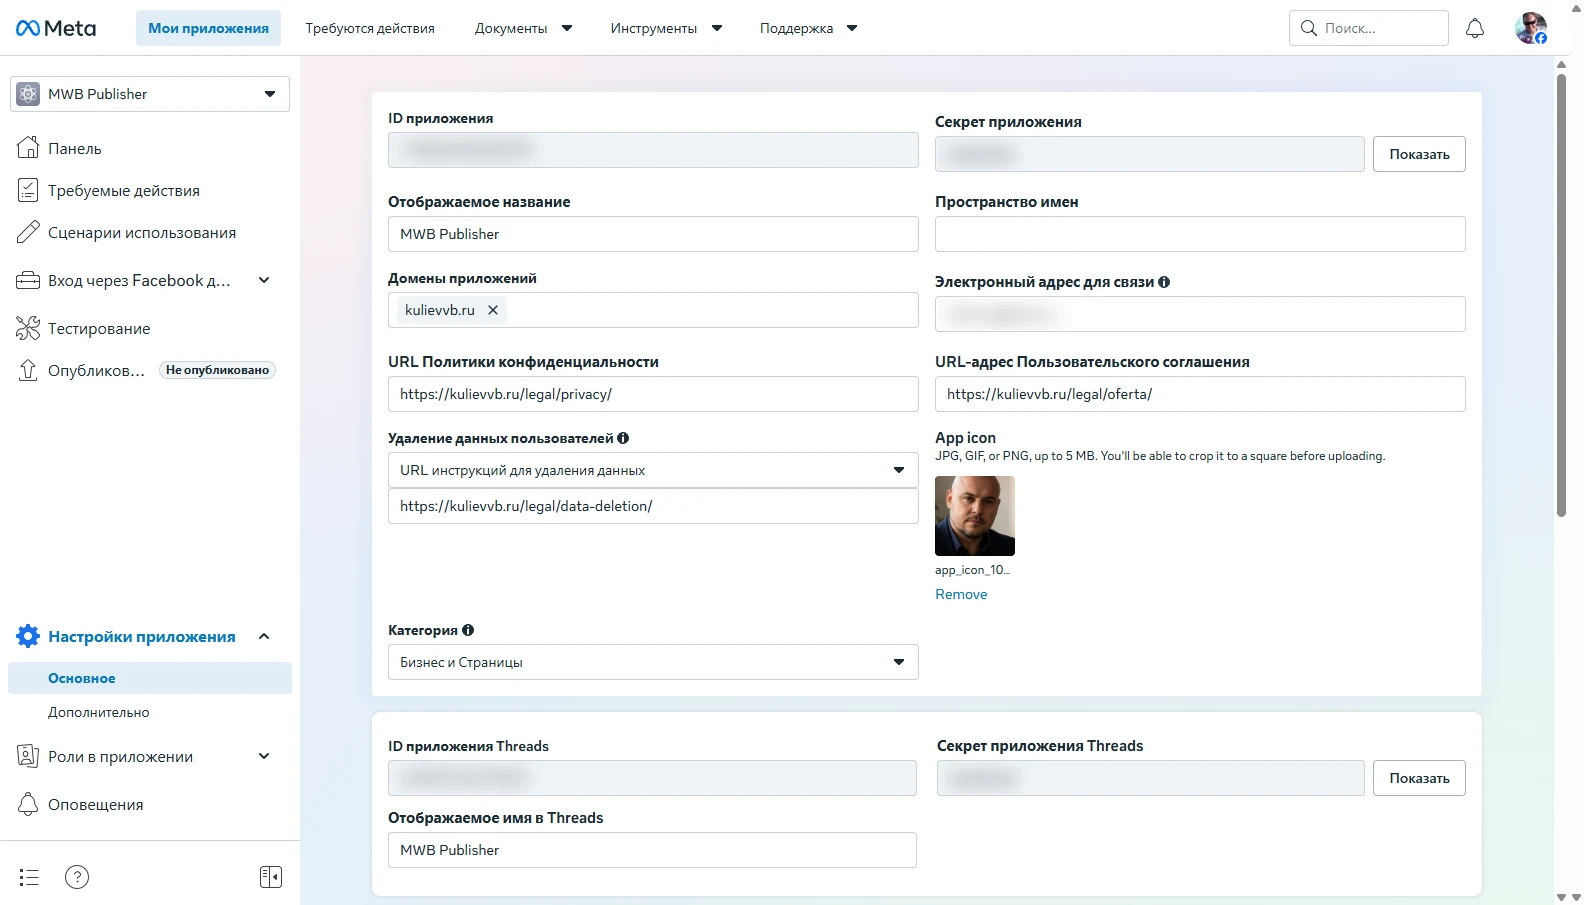Image resolution: width=1584 pixels, height=905 pixels.
Task: Click the ID приложения field
Action: click(x=653, y=150)
